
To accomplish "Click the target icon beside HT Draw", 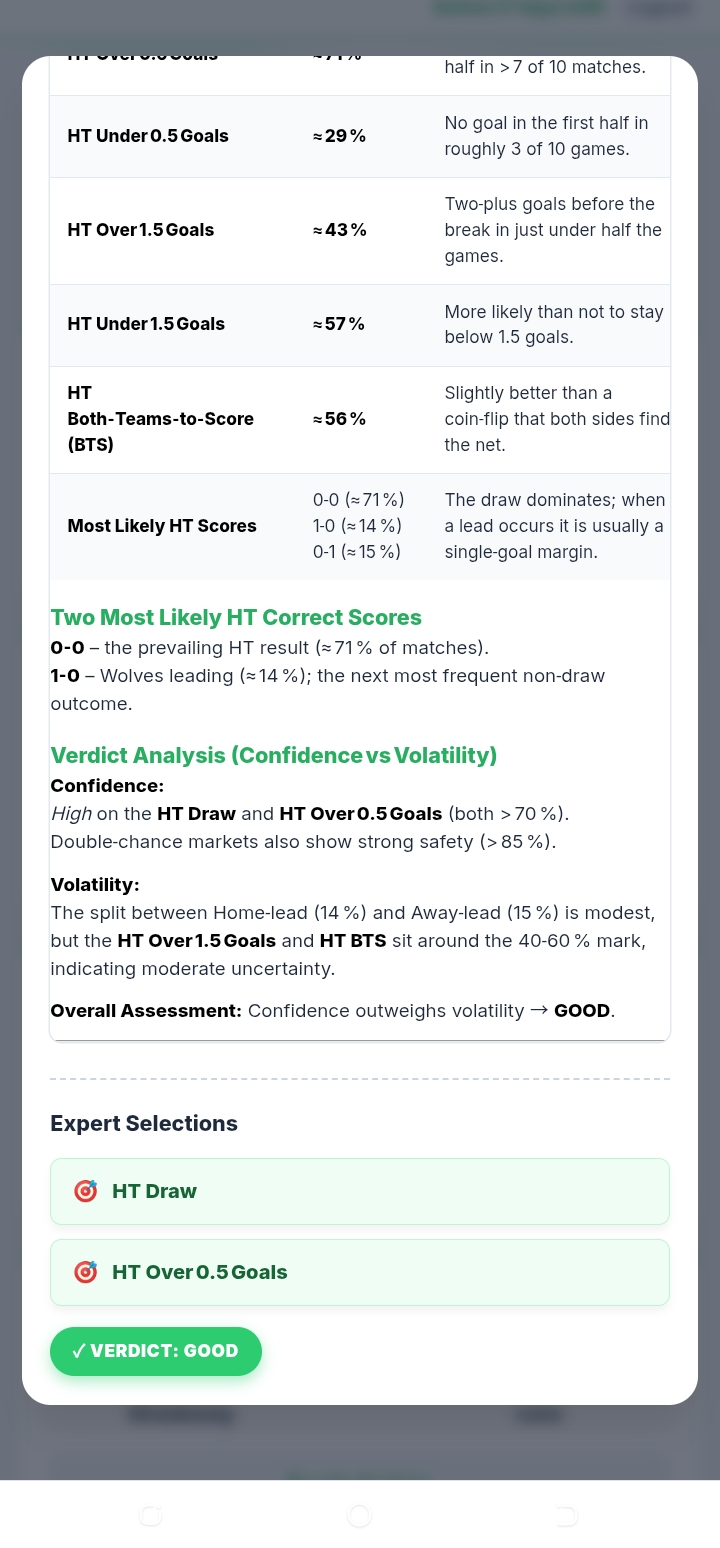I will (86, 1191).
